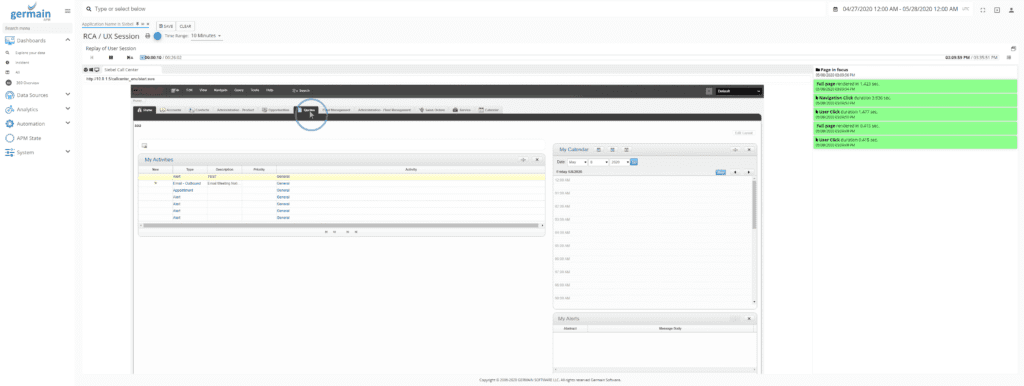Click the Automation gear icon in sidebar

tap(10, 123)
